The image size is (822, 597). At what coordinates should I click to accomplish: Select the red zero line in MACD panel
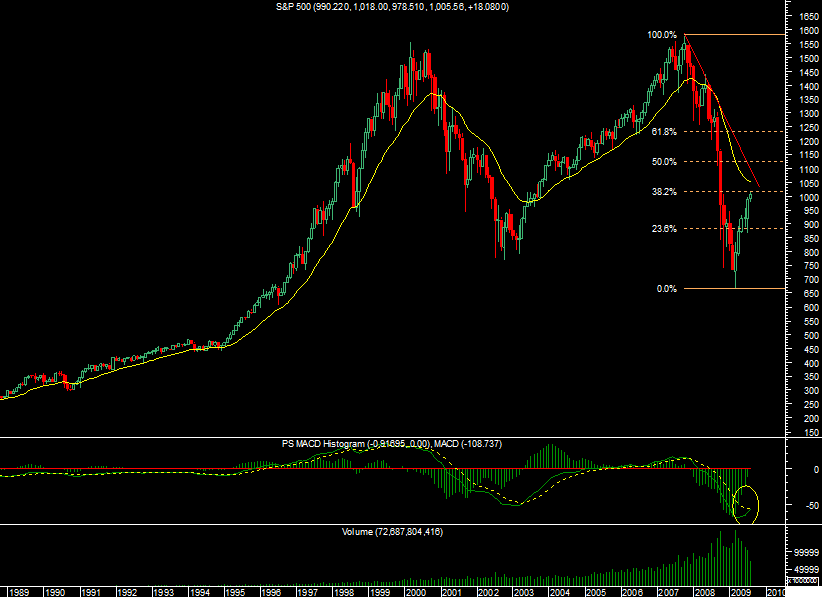pos(375,469)
